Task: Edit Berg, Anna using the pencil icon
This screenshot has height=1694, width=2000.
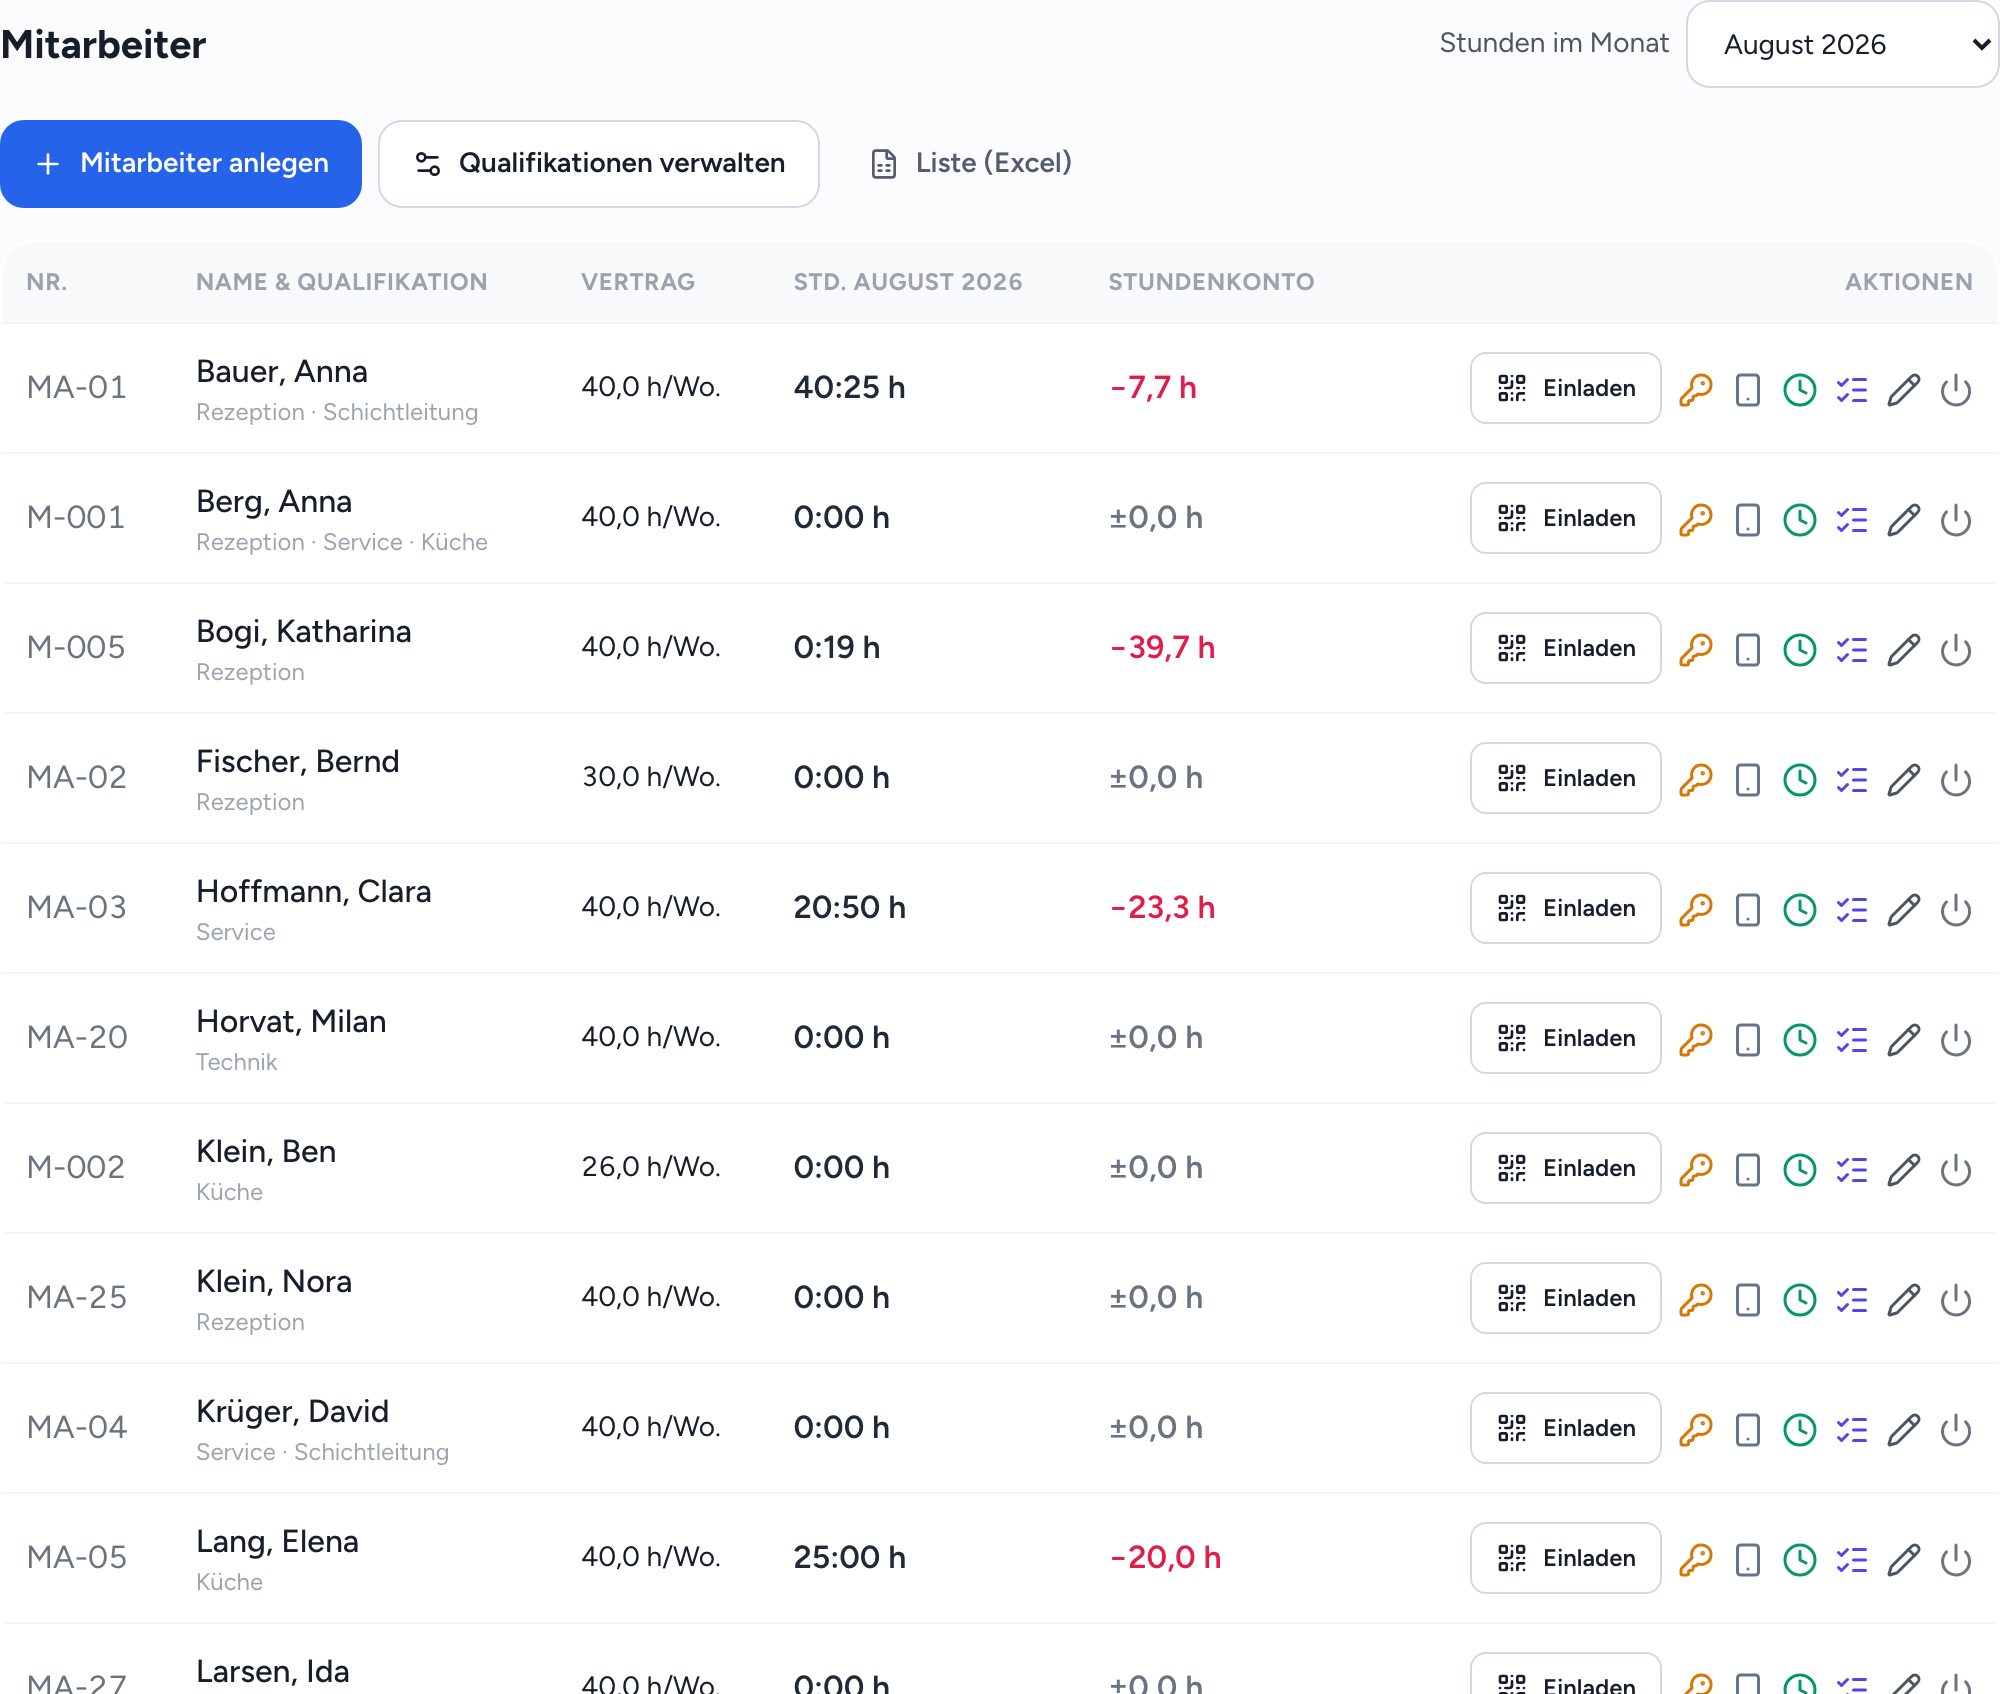Action: [x=1903, y=519]
